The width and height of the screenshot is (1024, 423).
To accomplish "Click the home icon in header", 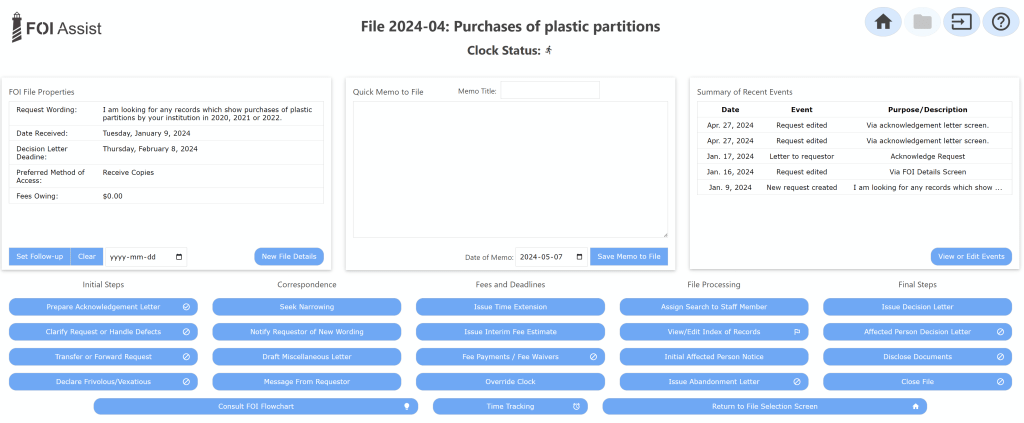I will (883, 21).
